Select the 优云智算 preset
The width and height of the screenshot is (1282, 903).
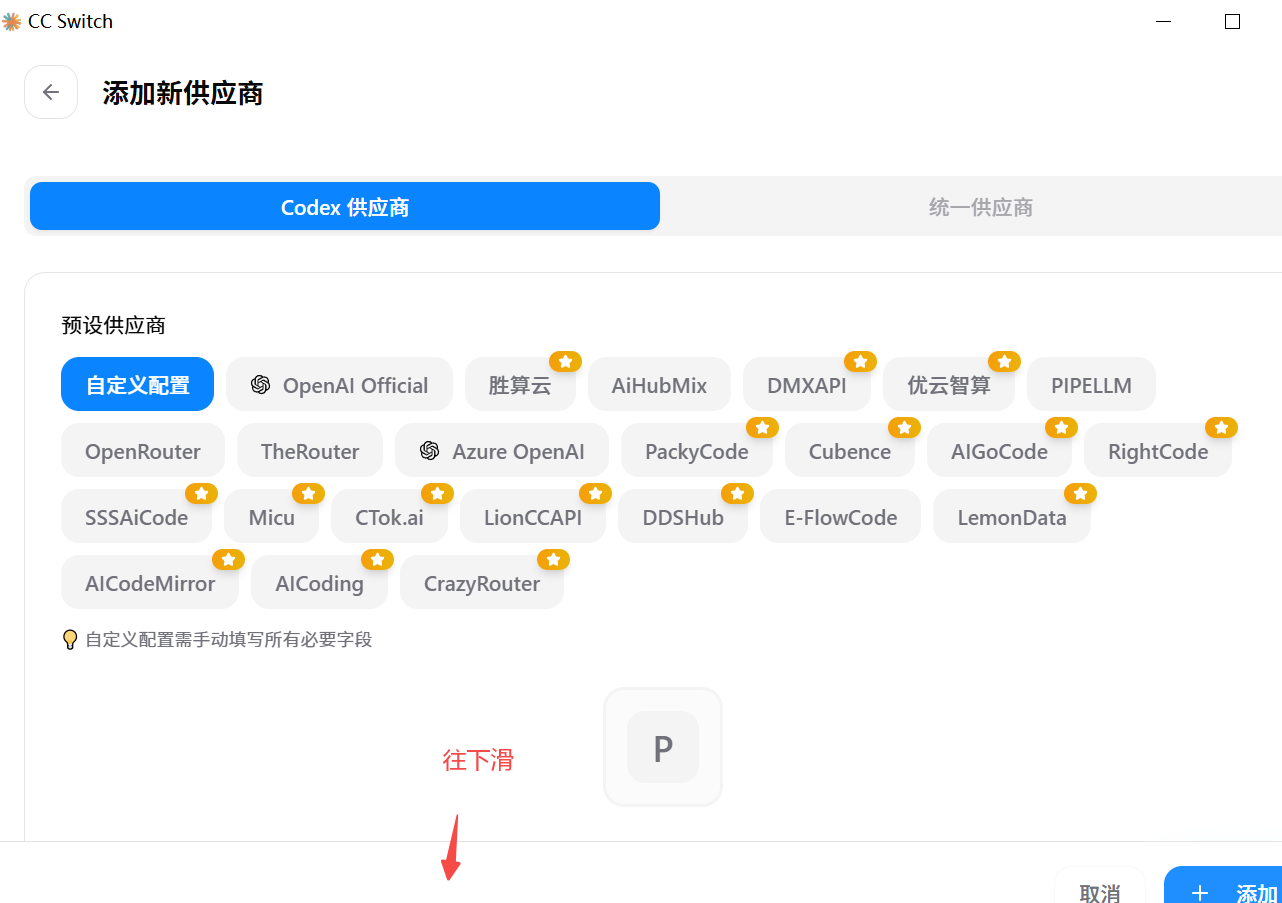click(949, 384)
